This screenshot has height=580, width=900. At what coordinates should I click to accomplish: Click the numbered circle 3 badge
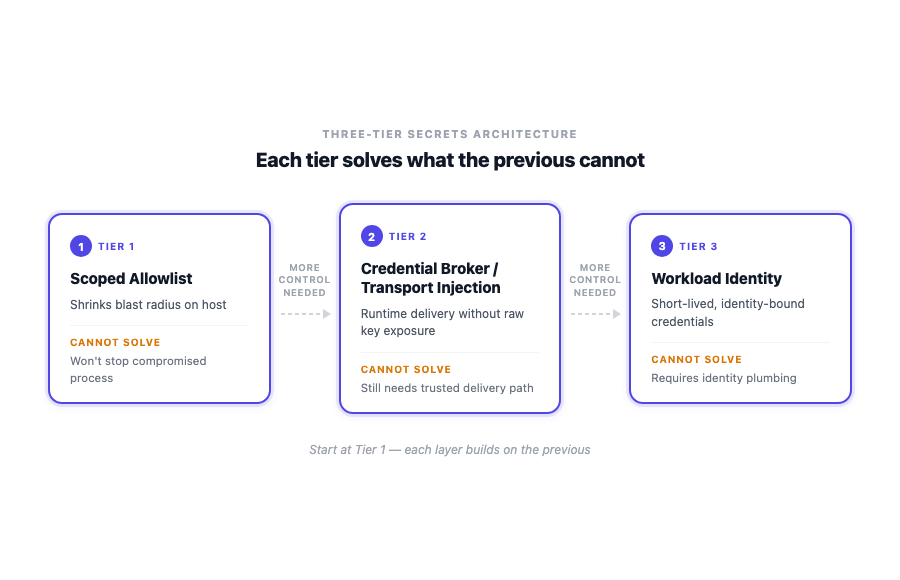pos(662,246)
